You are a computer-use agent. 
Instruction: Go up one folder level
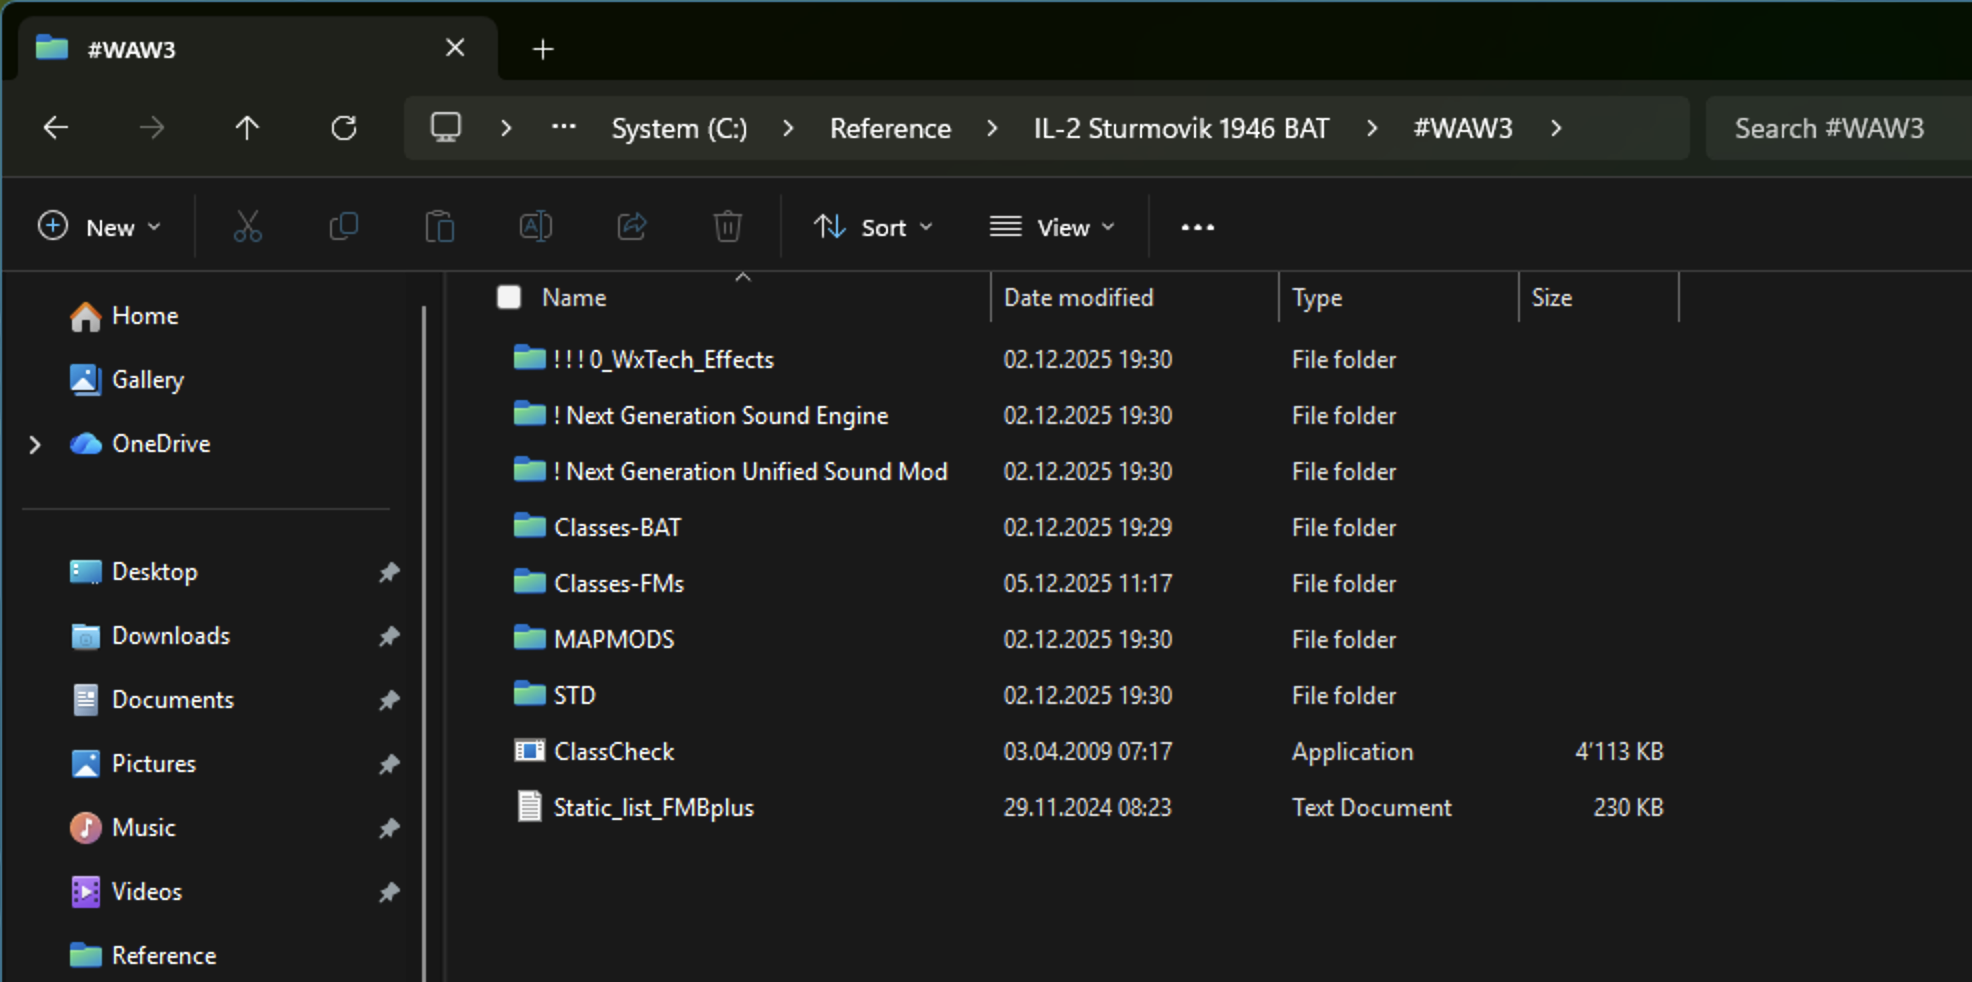click(247, 128)
